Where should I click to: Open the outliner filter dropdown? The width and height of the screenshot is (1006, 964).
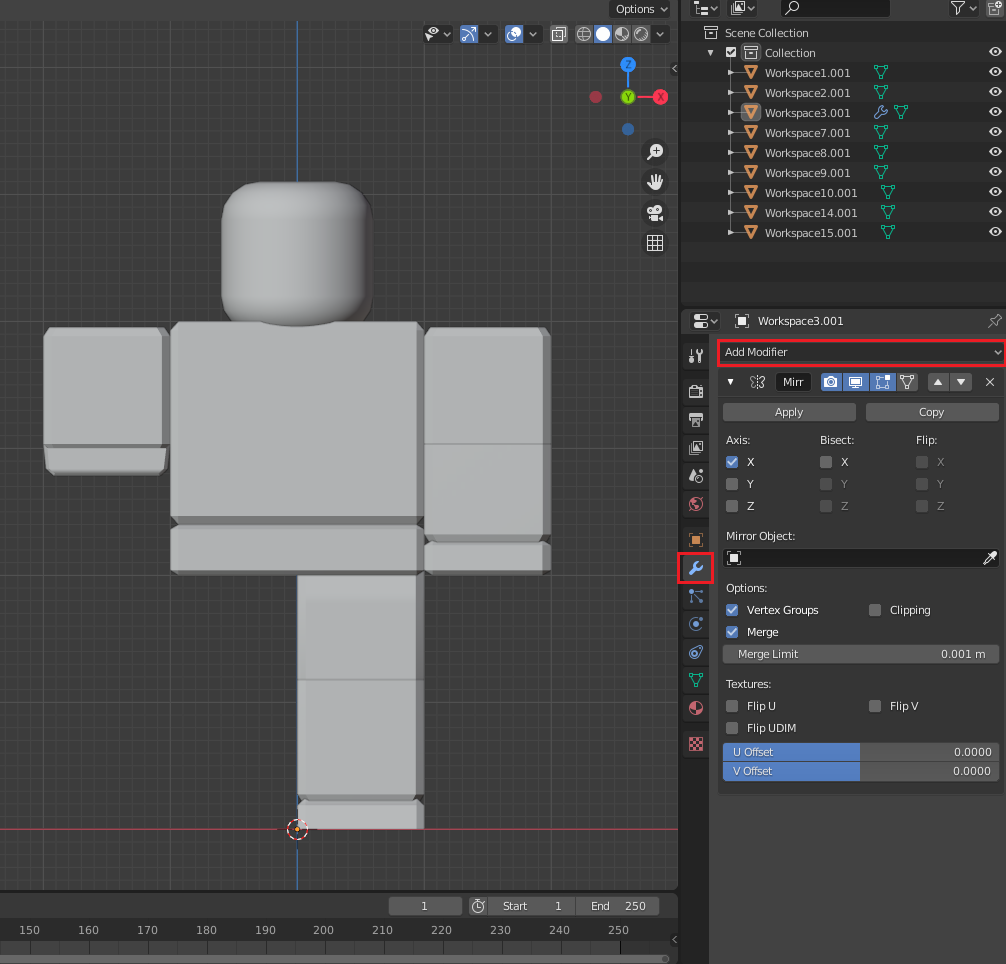tap(964, 8)
